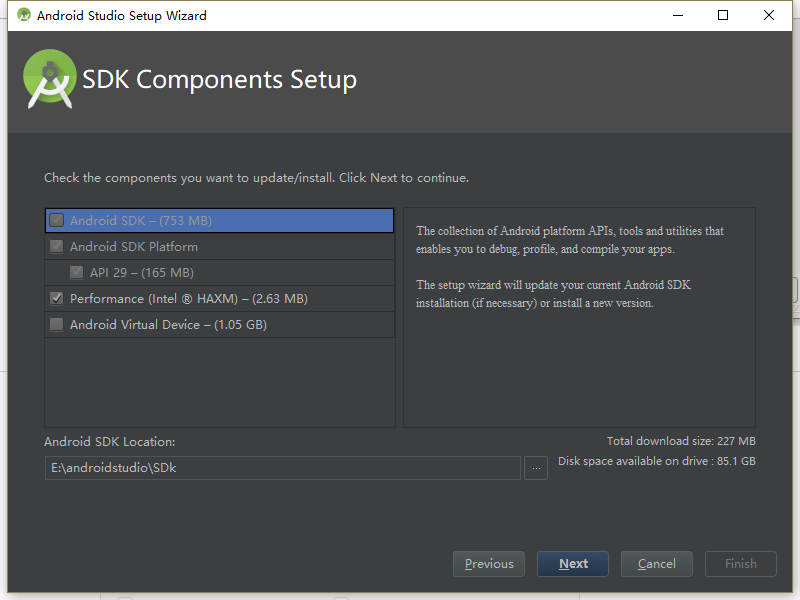This screenshot has height=600, width=800.
Task: Click the Total download size: 227 MB text
Action: point(681,441)
